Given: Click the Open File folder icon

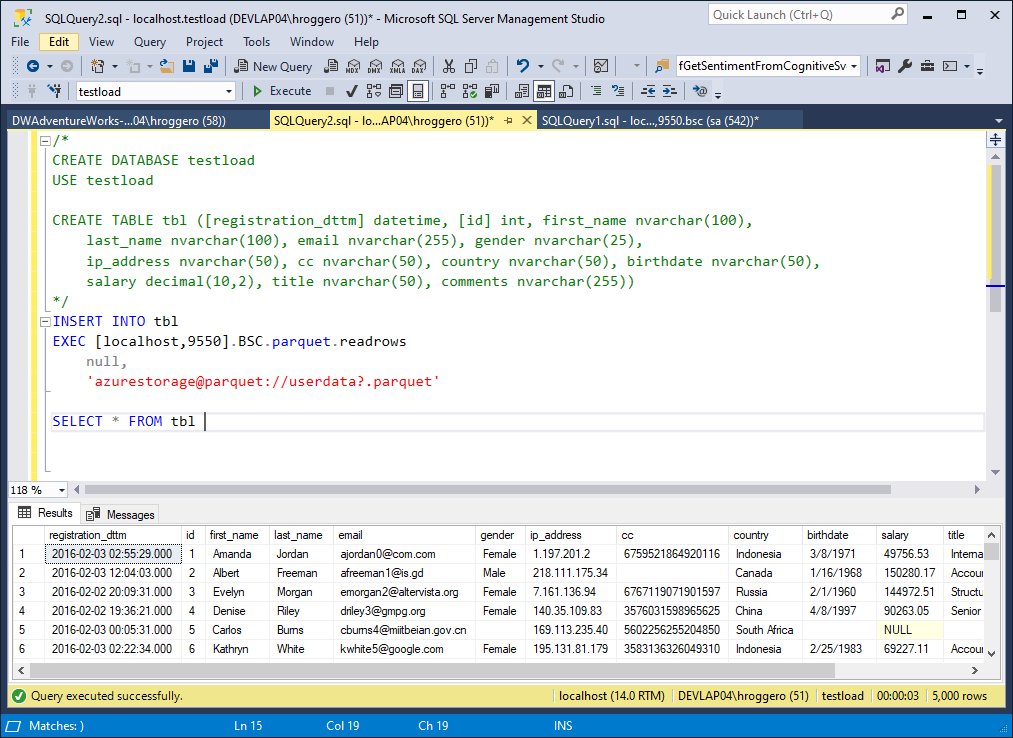Looking at the screenshot, I should point(166,66).
